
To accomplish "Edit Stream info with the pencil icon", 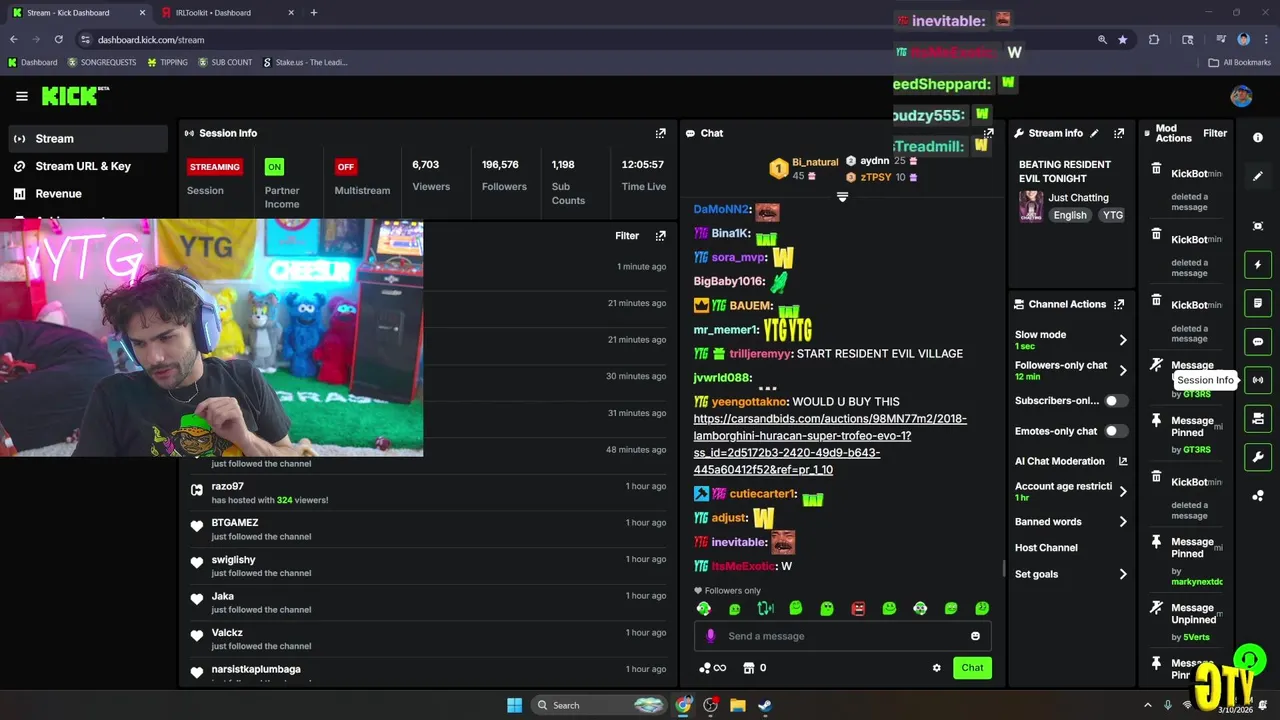I will (x=1094, y=133).
